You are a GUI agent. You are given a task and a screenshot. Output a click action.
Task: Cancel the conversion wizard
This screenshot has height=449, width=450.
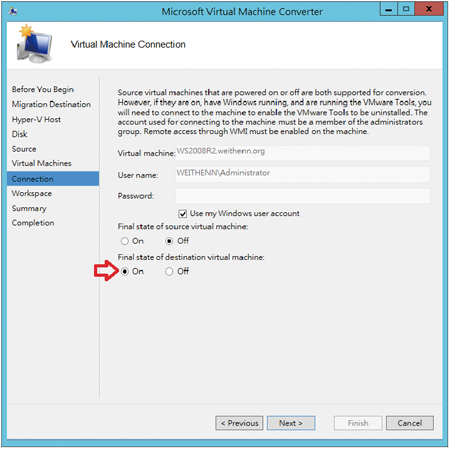410,423
